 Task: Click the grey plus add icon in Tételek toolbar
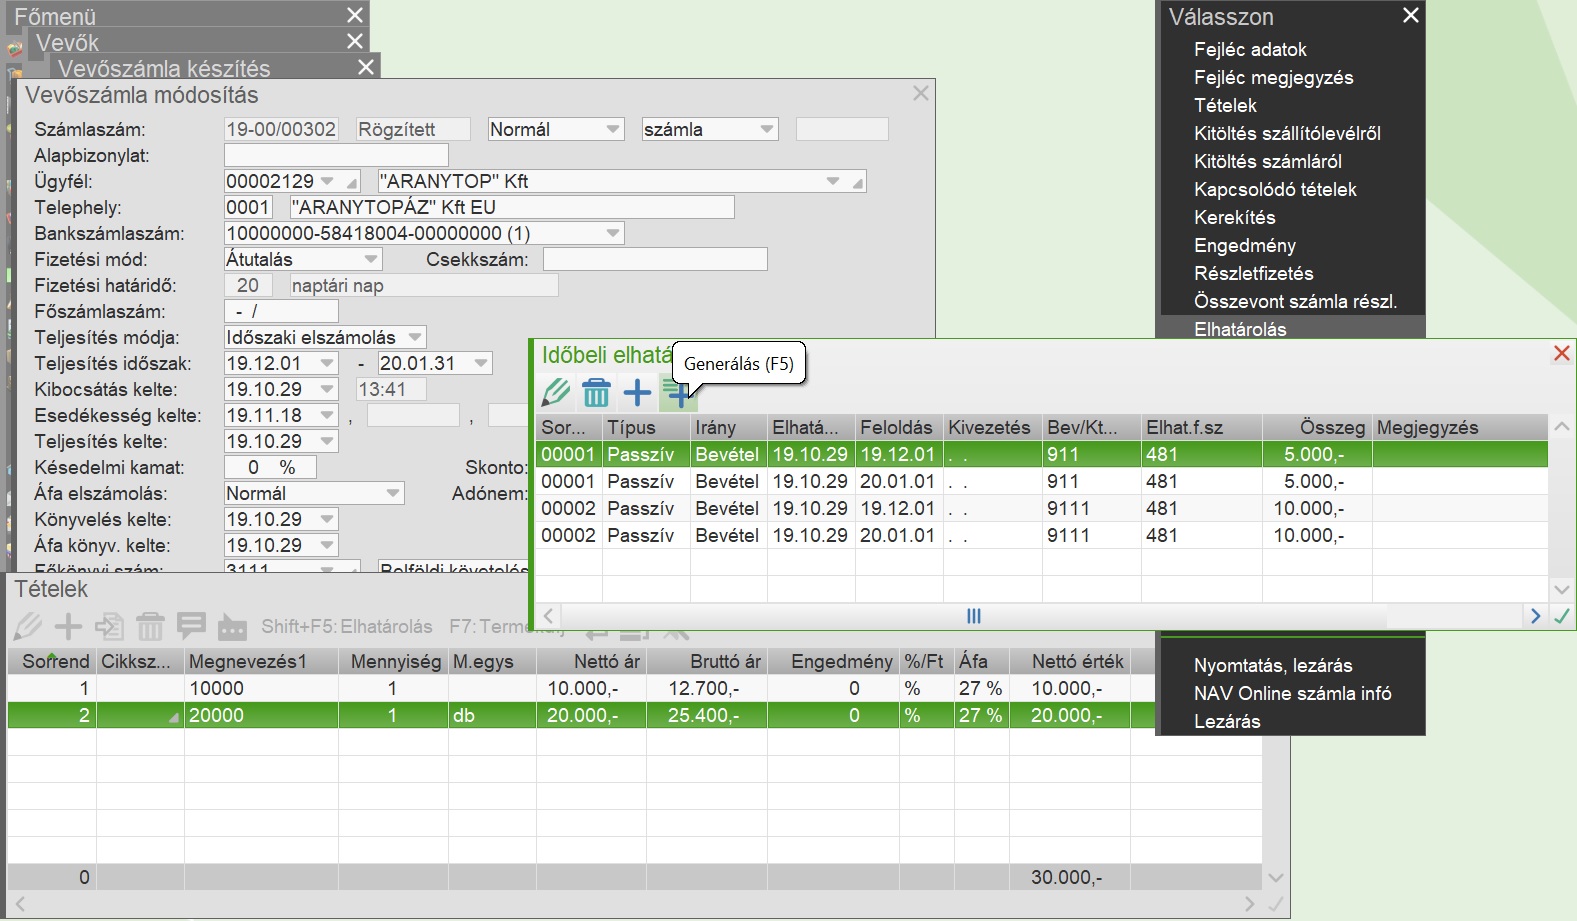68,627
